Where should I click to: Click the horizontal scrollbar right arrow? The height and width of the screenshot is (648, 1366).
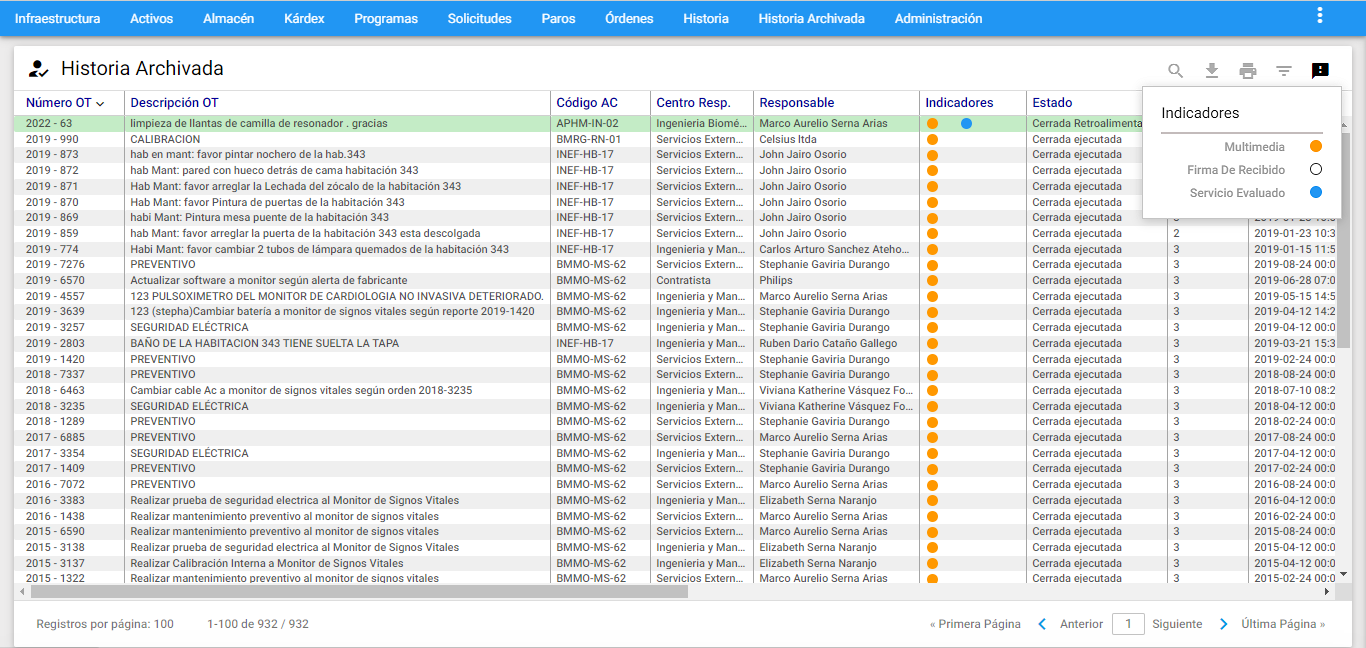pyautogui.click(x=1328, y=591)
